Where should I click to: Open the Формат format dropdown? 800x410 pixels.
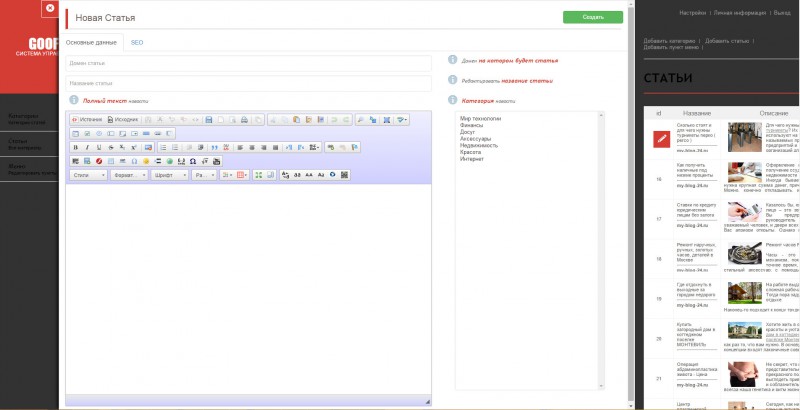point(129,175)
